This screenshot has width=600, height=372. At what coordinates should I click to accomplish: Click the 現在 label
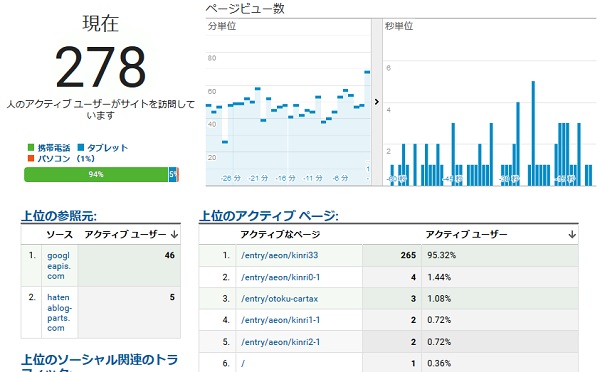(x=101, y=23)
